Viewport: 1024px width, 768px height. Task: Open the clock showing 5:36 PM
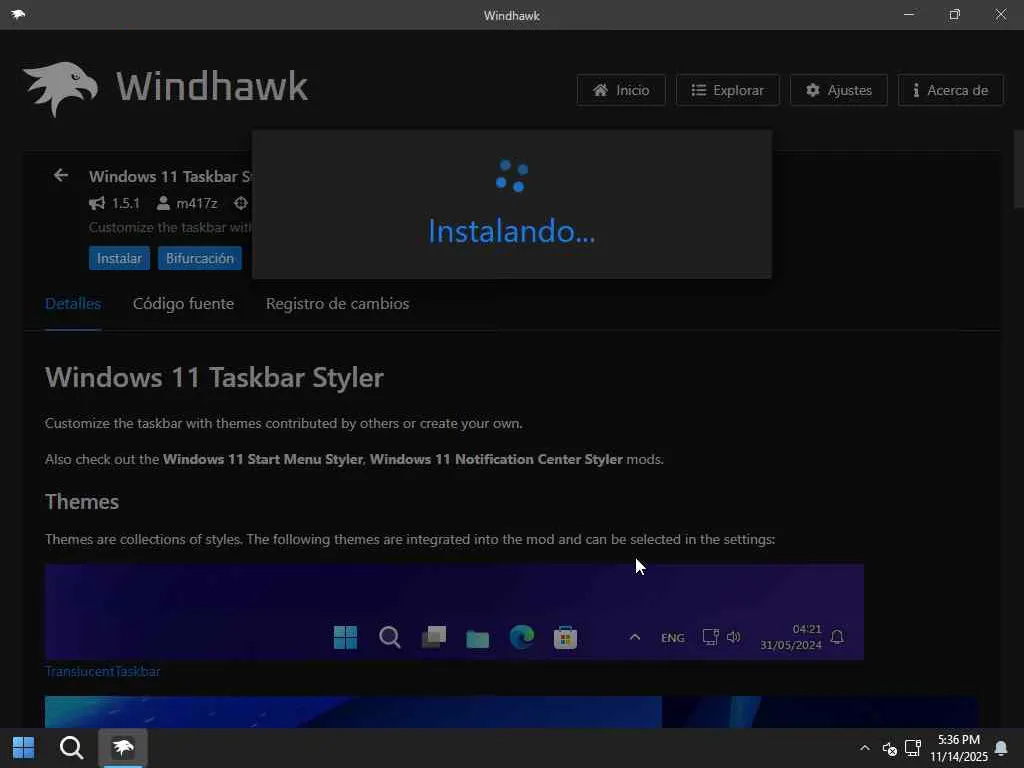pos(959,748)
